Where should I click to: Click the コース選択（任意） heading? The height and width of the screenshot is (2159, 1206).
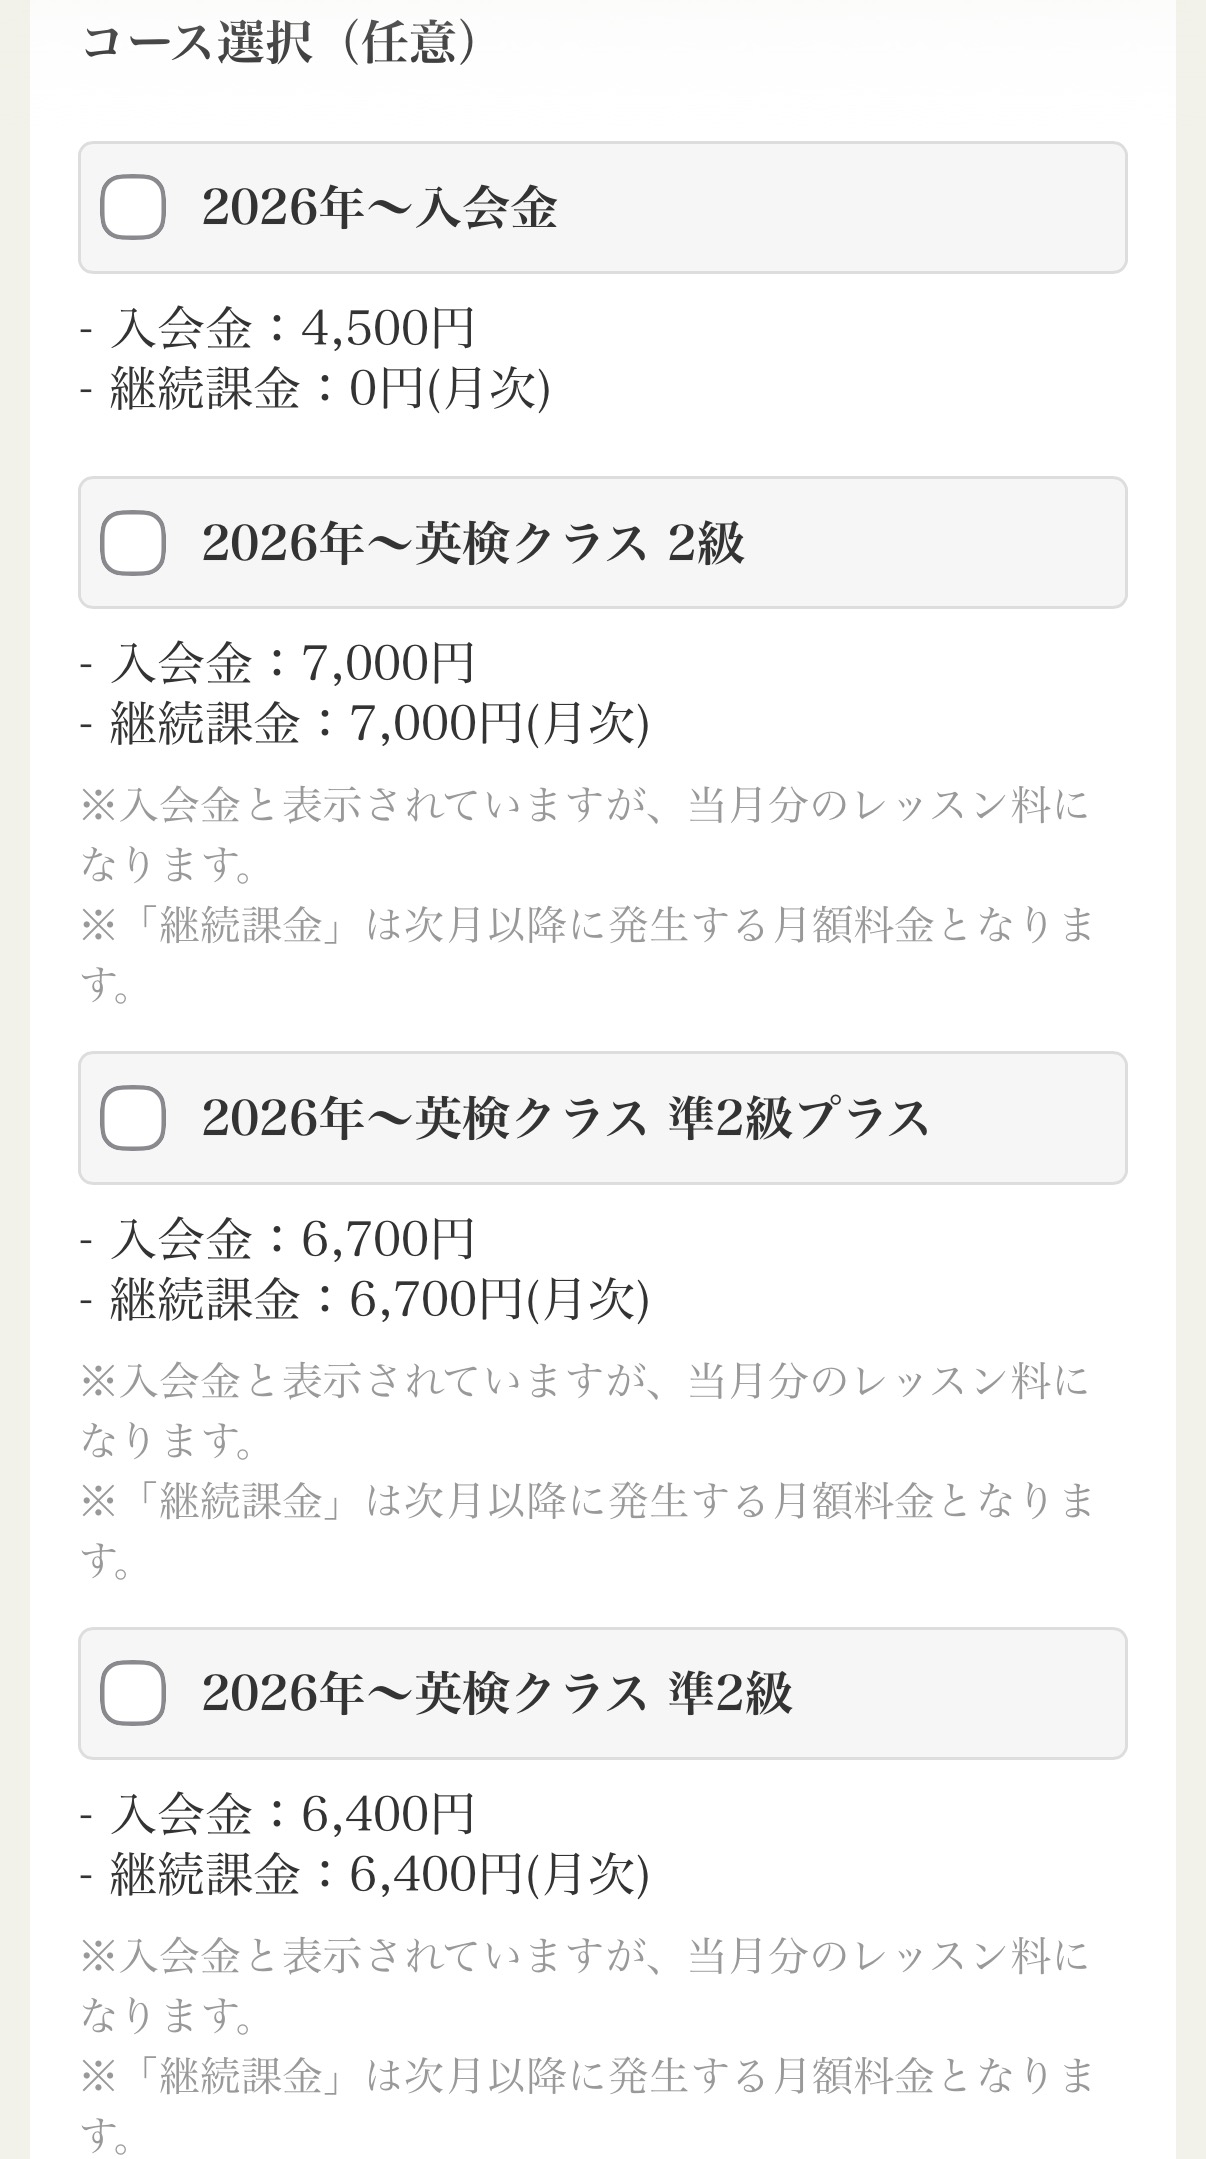pos(279,43)
